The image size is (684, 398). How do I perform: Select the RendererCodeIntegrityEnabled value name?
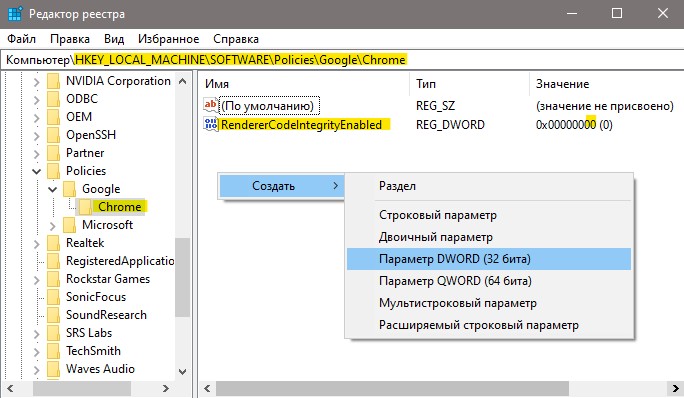[301, 125]
